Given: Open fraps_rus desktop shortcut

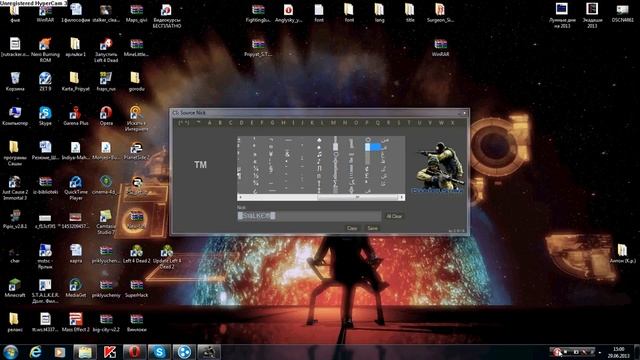Looking at the screenshot, I should [106, 81].
